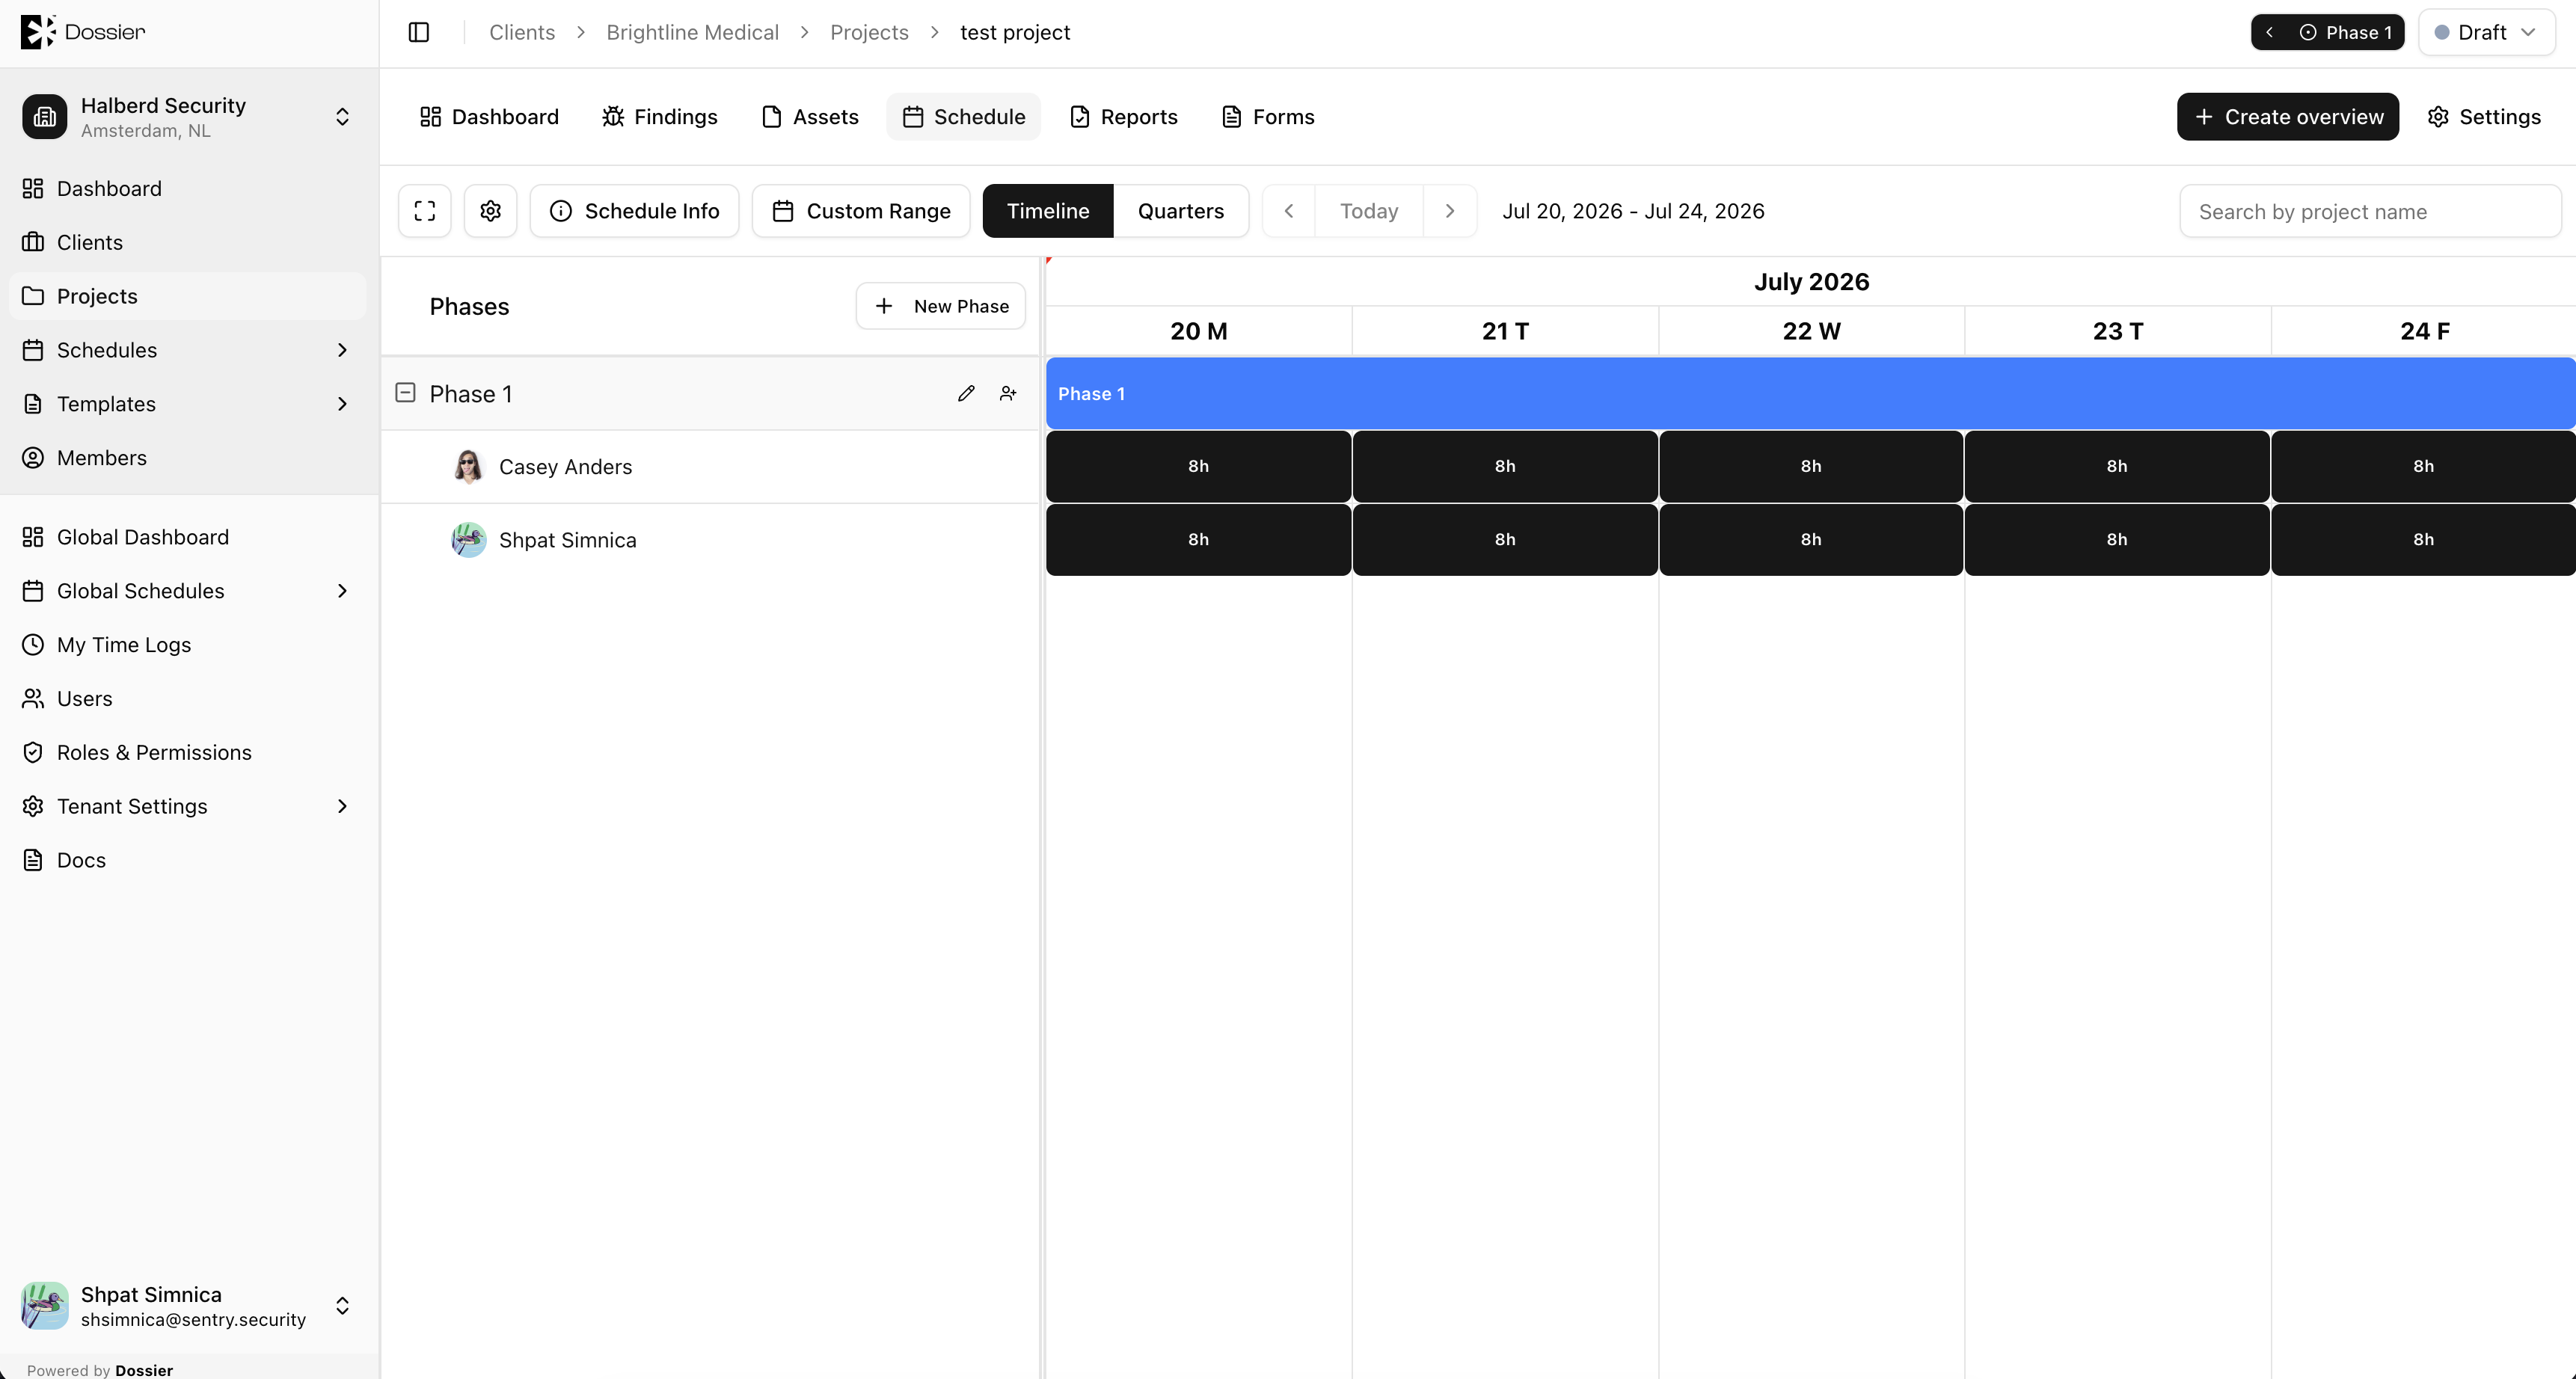Switch to Timeline view
The image size is (2576, 1379).
[1048, 211]
